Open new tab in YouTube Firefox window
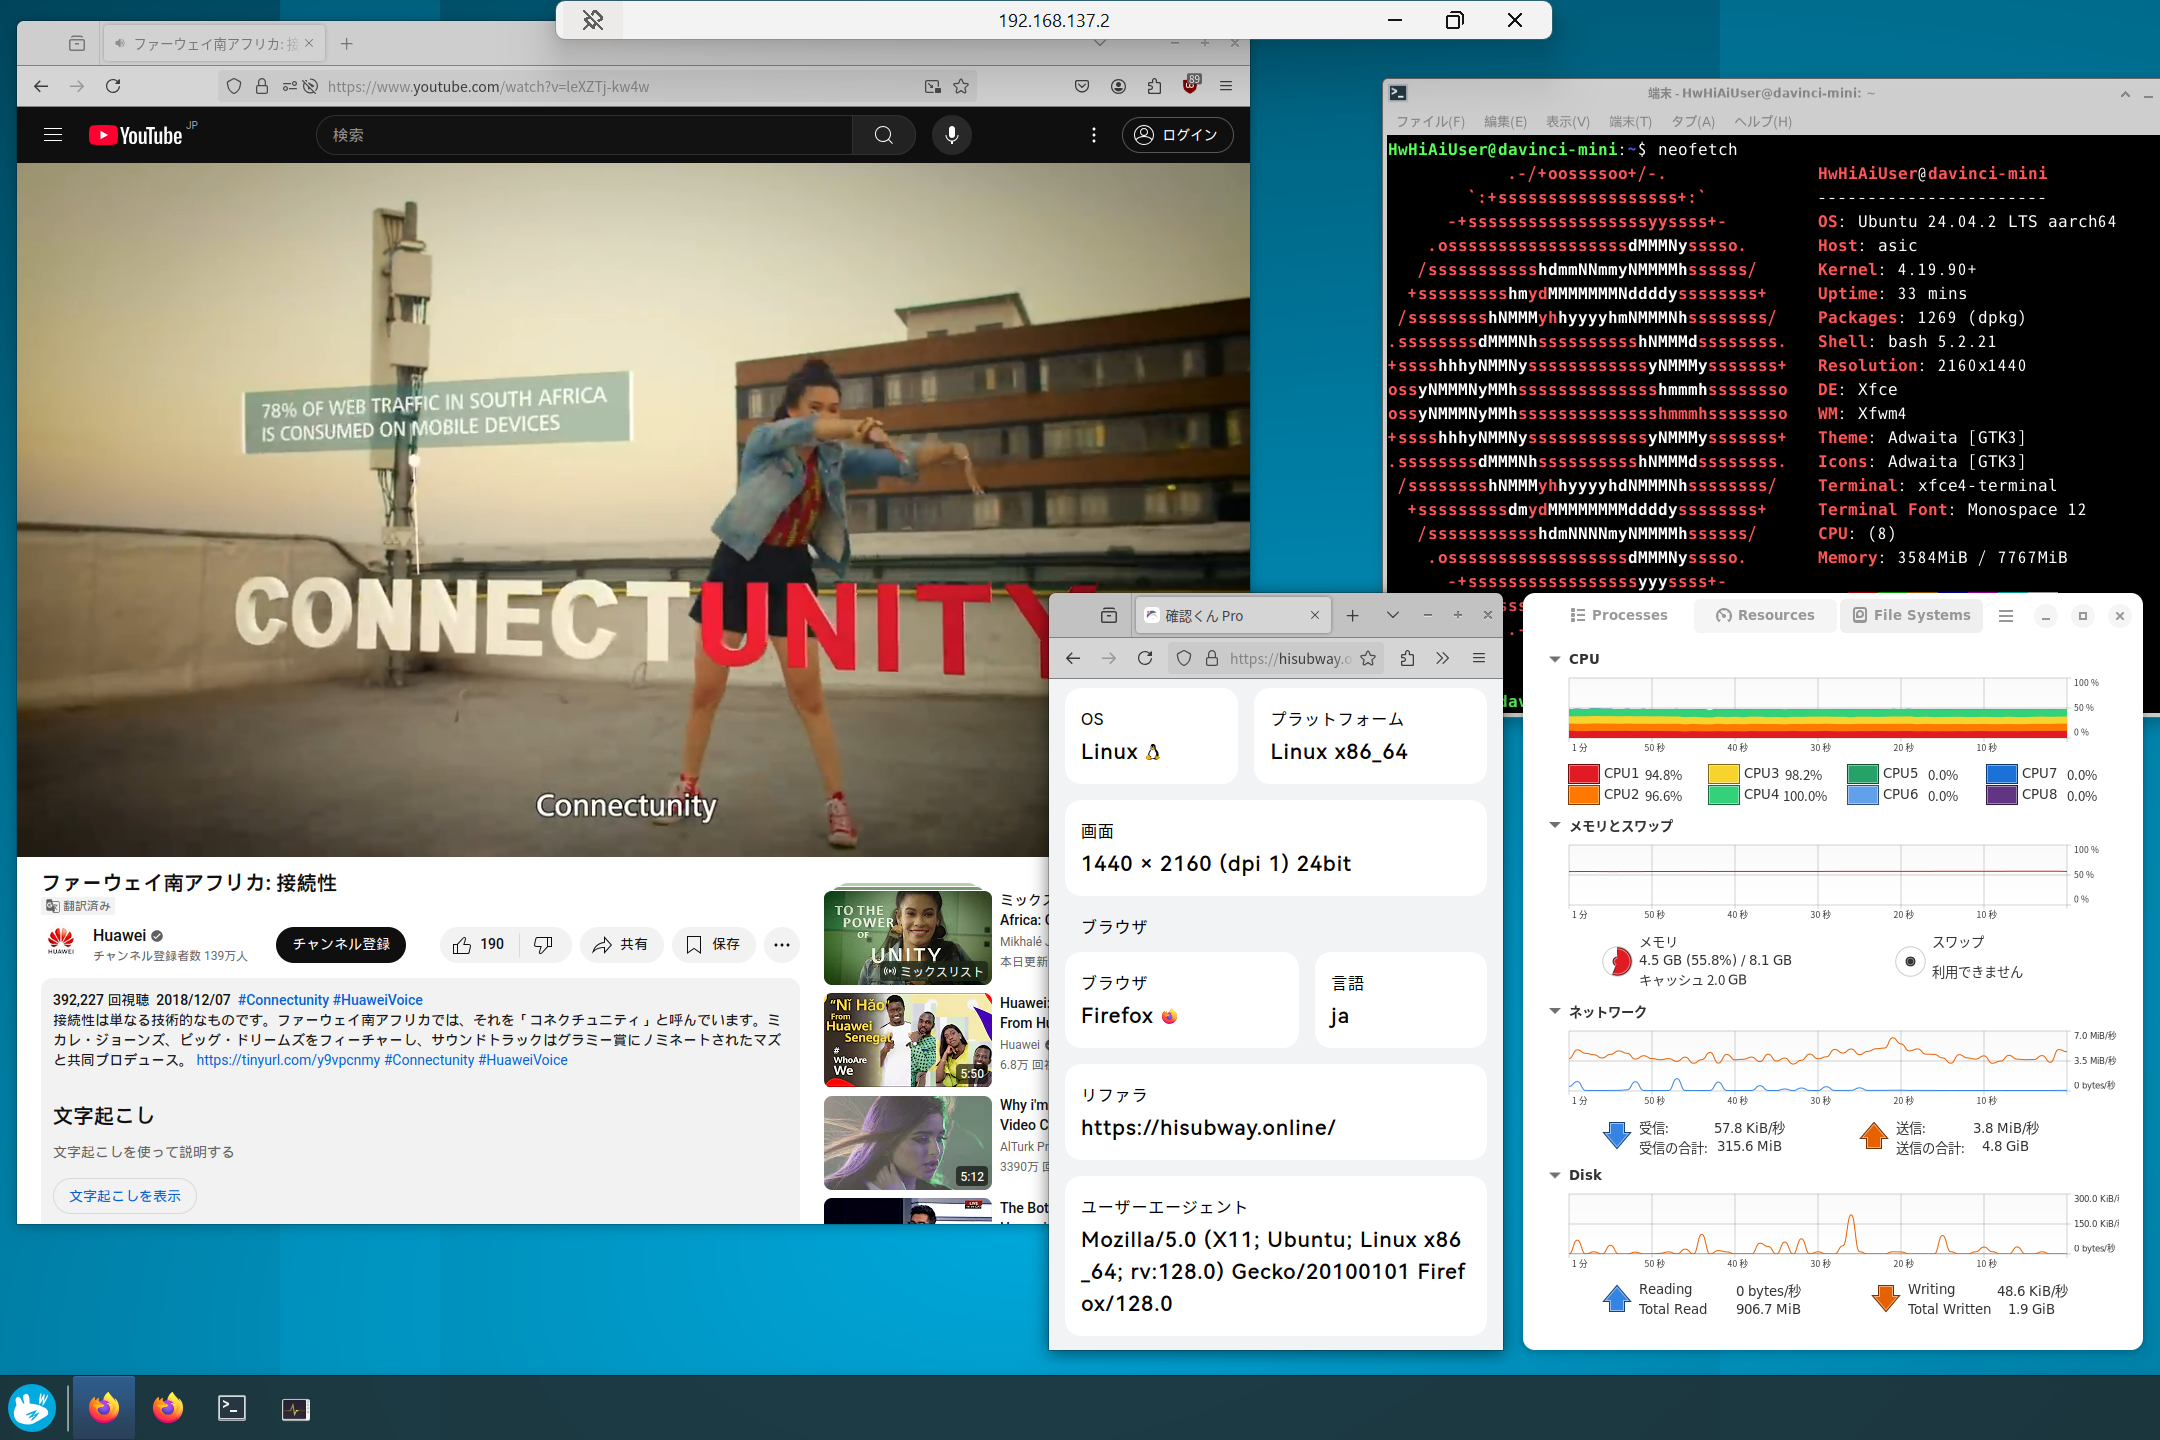 (x=346, y=43)
